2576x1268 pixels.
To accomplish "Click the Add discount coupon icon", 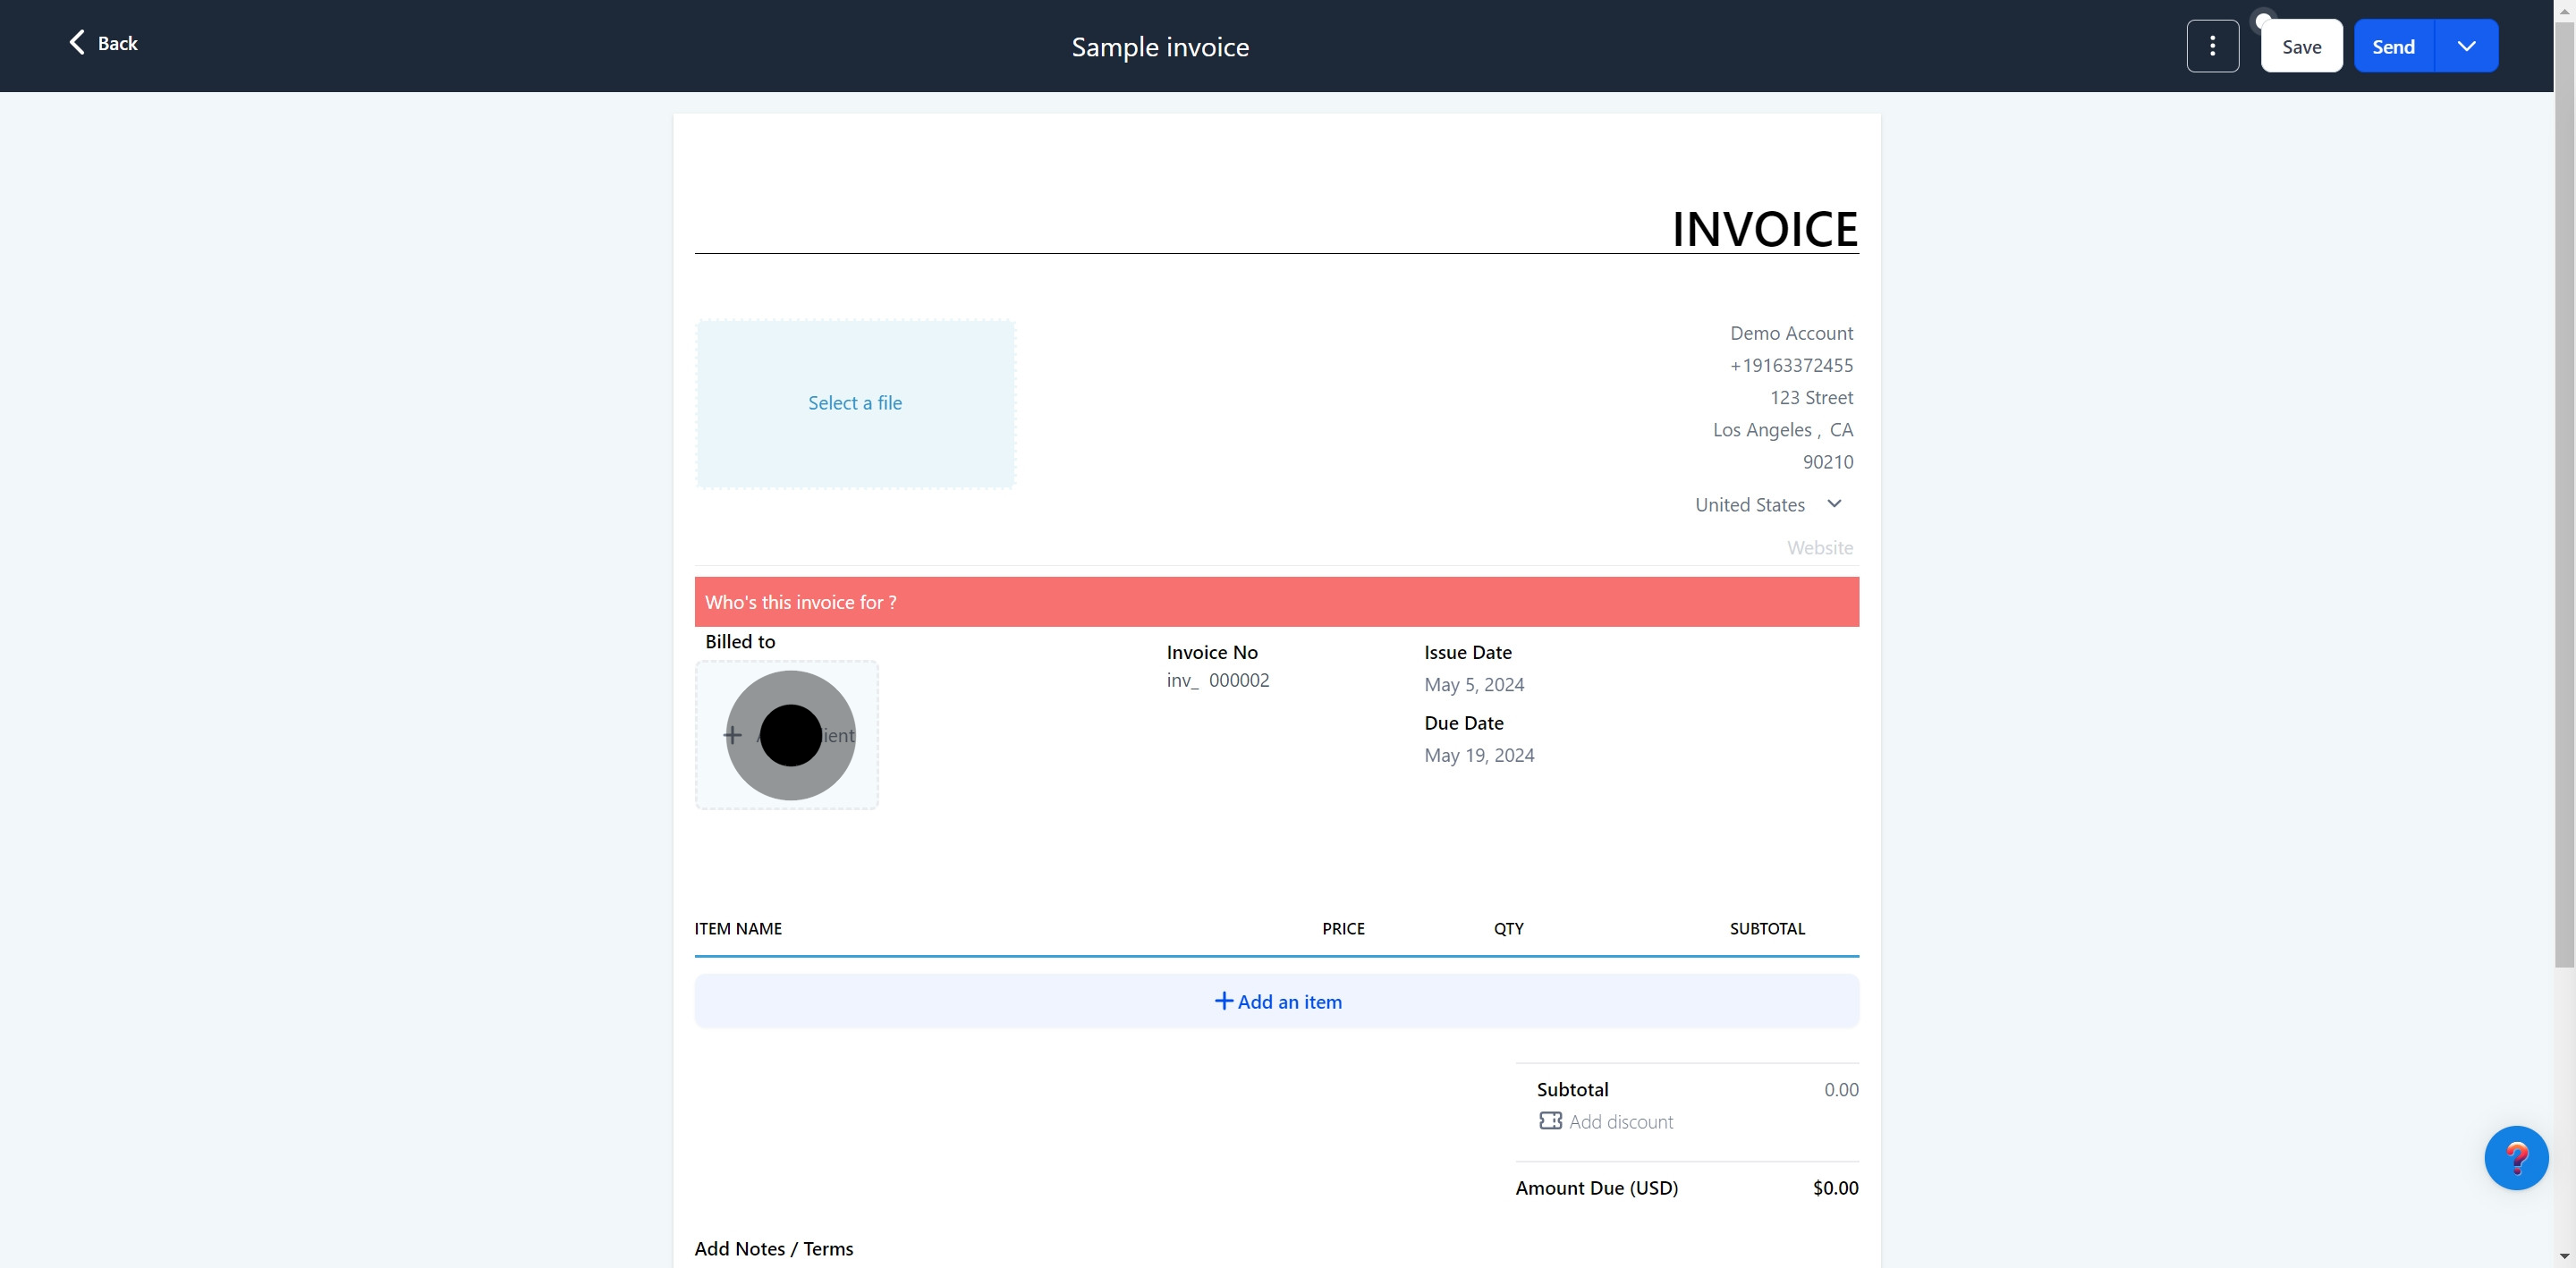I will 1550,1121.
